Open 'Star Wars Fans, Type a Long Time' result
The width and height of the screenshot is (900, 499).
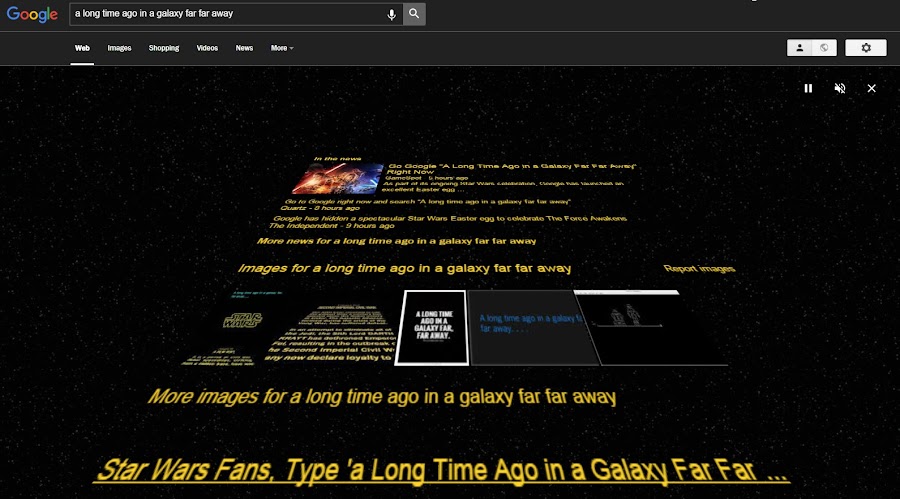click(442, 470)
